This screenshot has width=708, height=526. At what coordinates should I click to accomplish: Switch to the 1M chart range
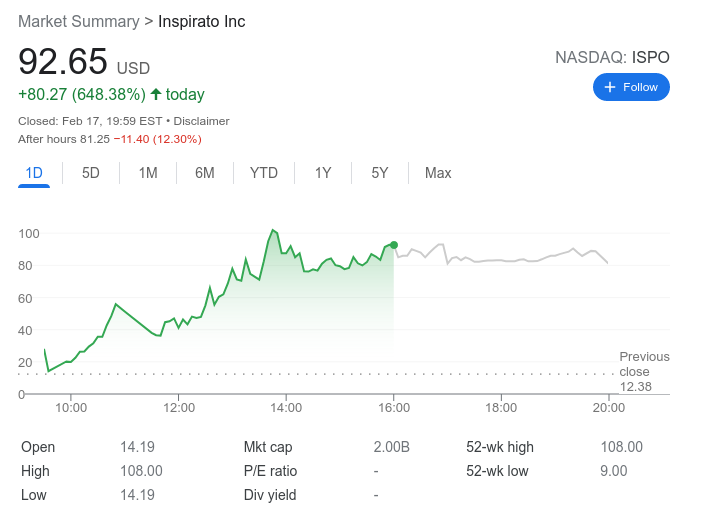point(148,173)
